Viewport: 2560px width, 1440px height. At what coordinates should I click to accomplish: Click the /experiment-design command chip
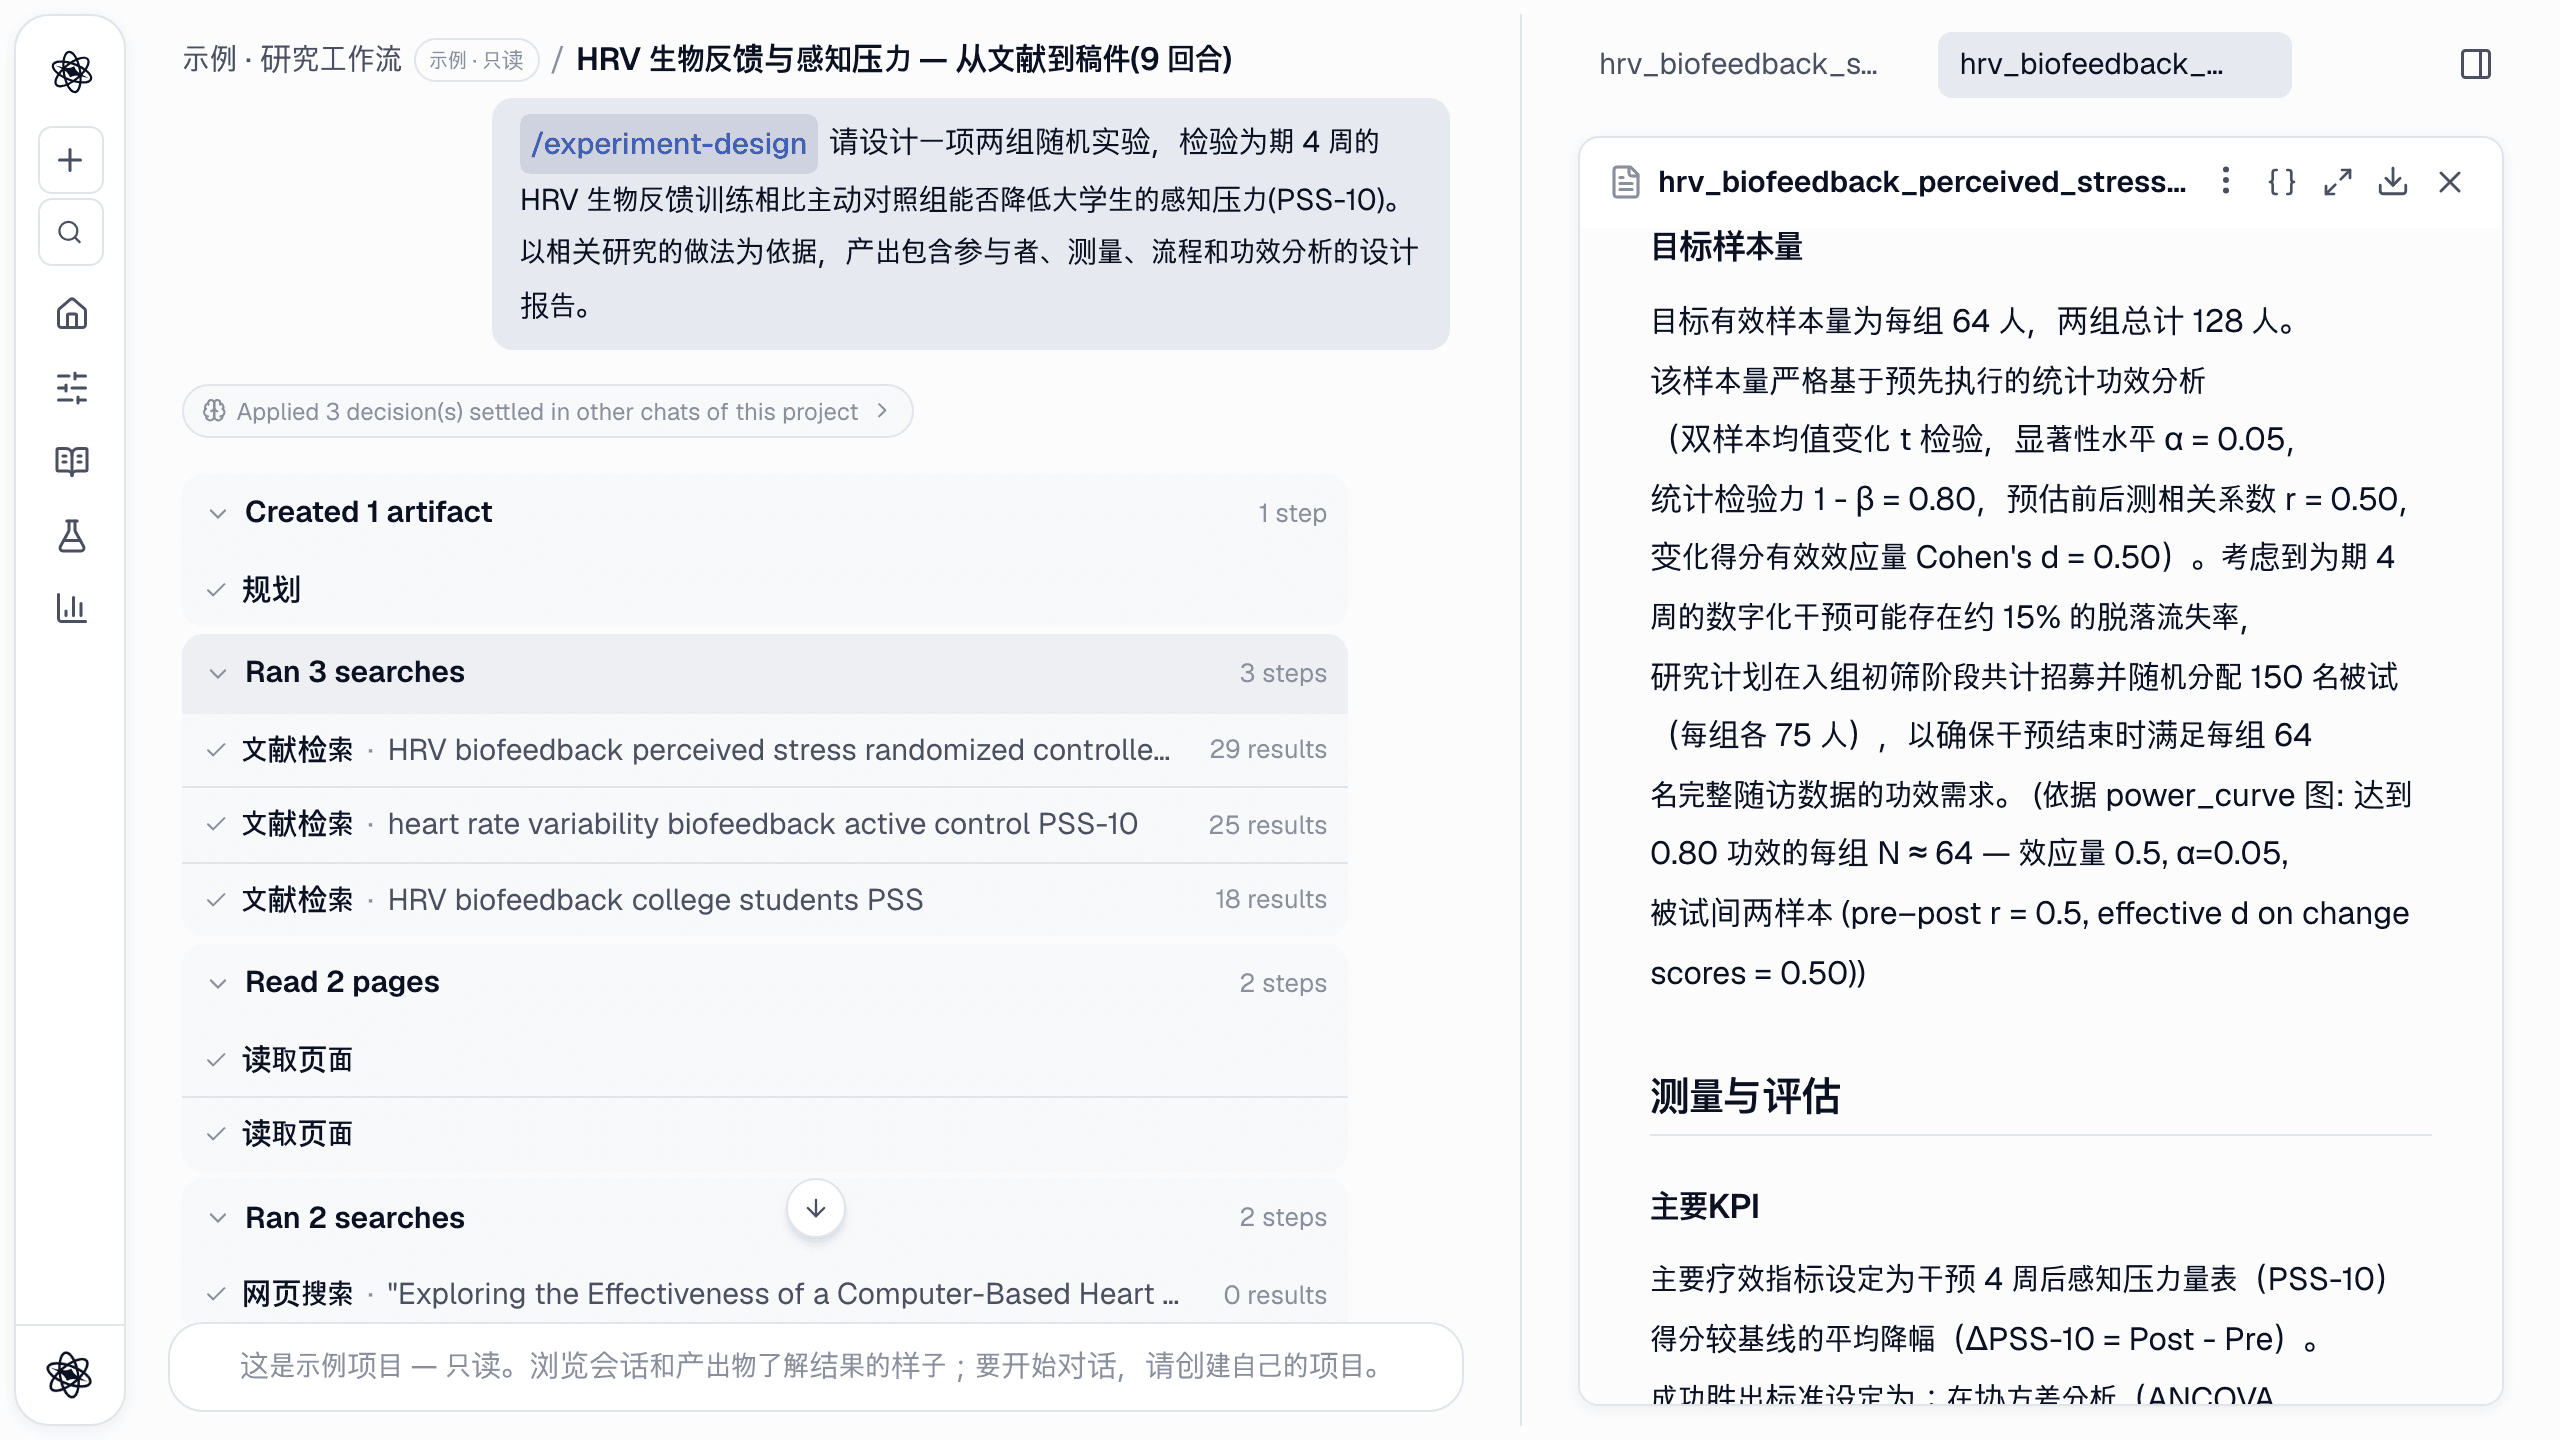668,143
